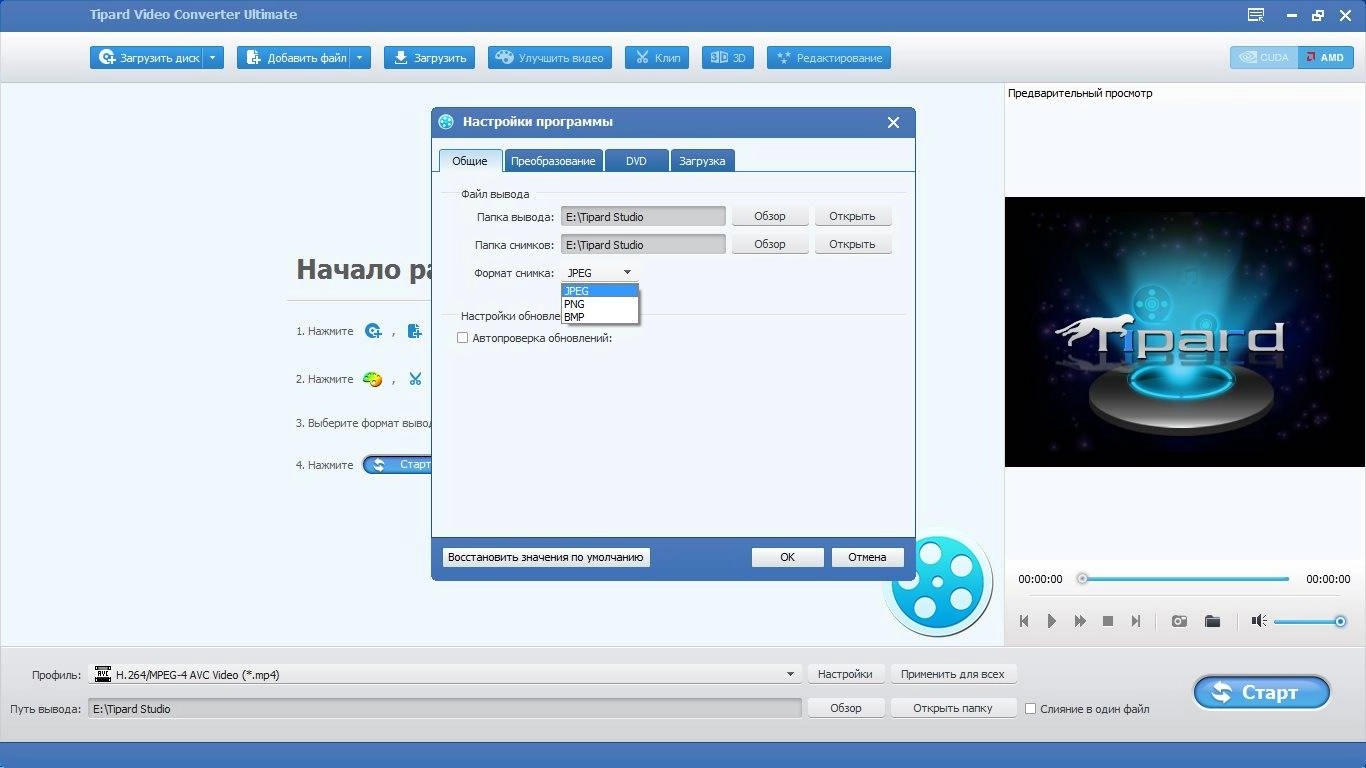The height and width of the screenshot is (768, 1366).
Task: Click Обзор for Папка снимков
Action: 770,244
